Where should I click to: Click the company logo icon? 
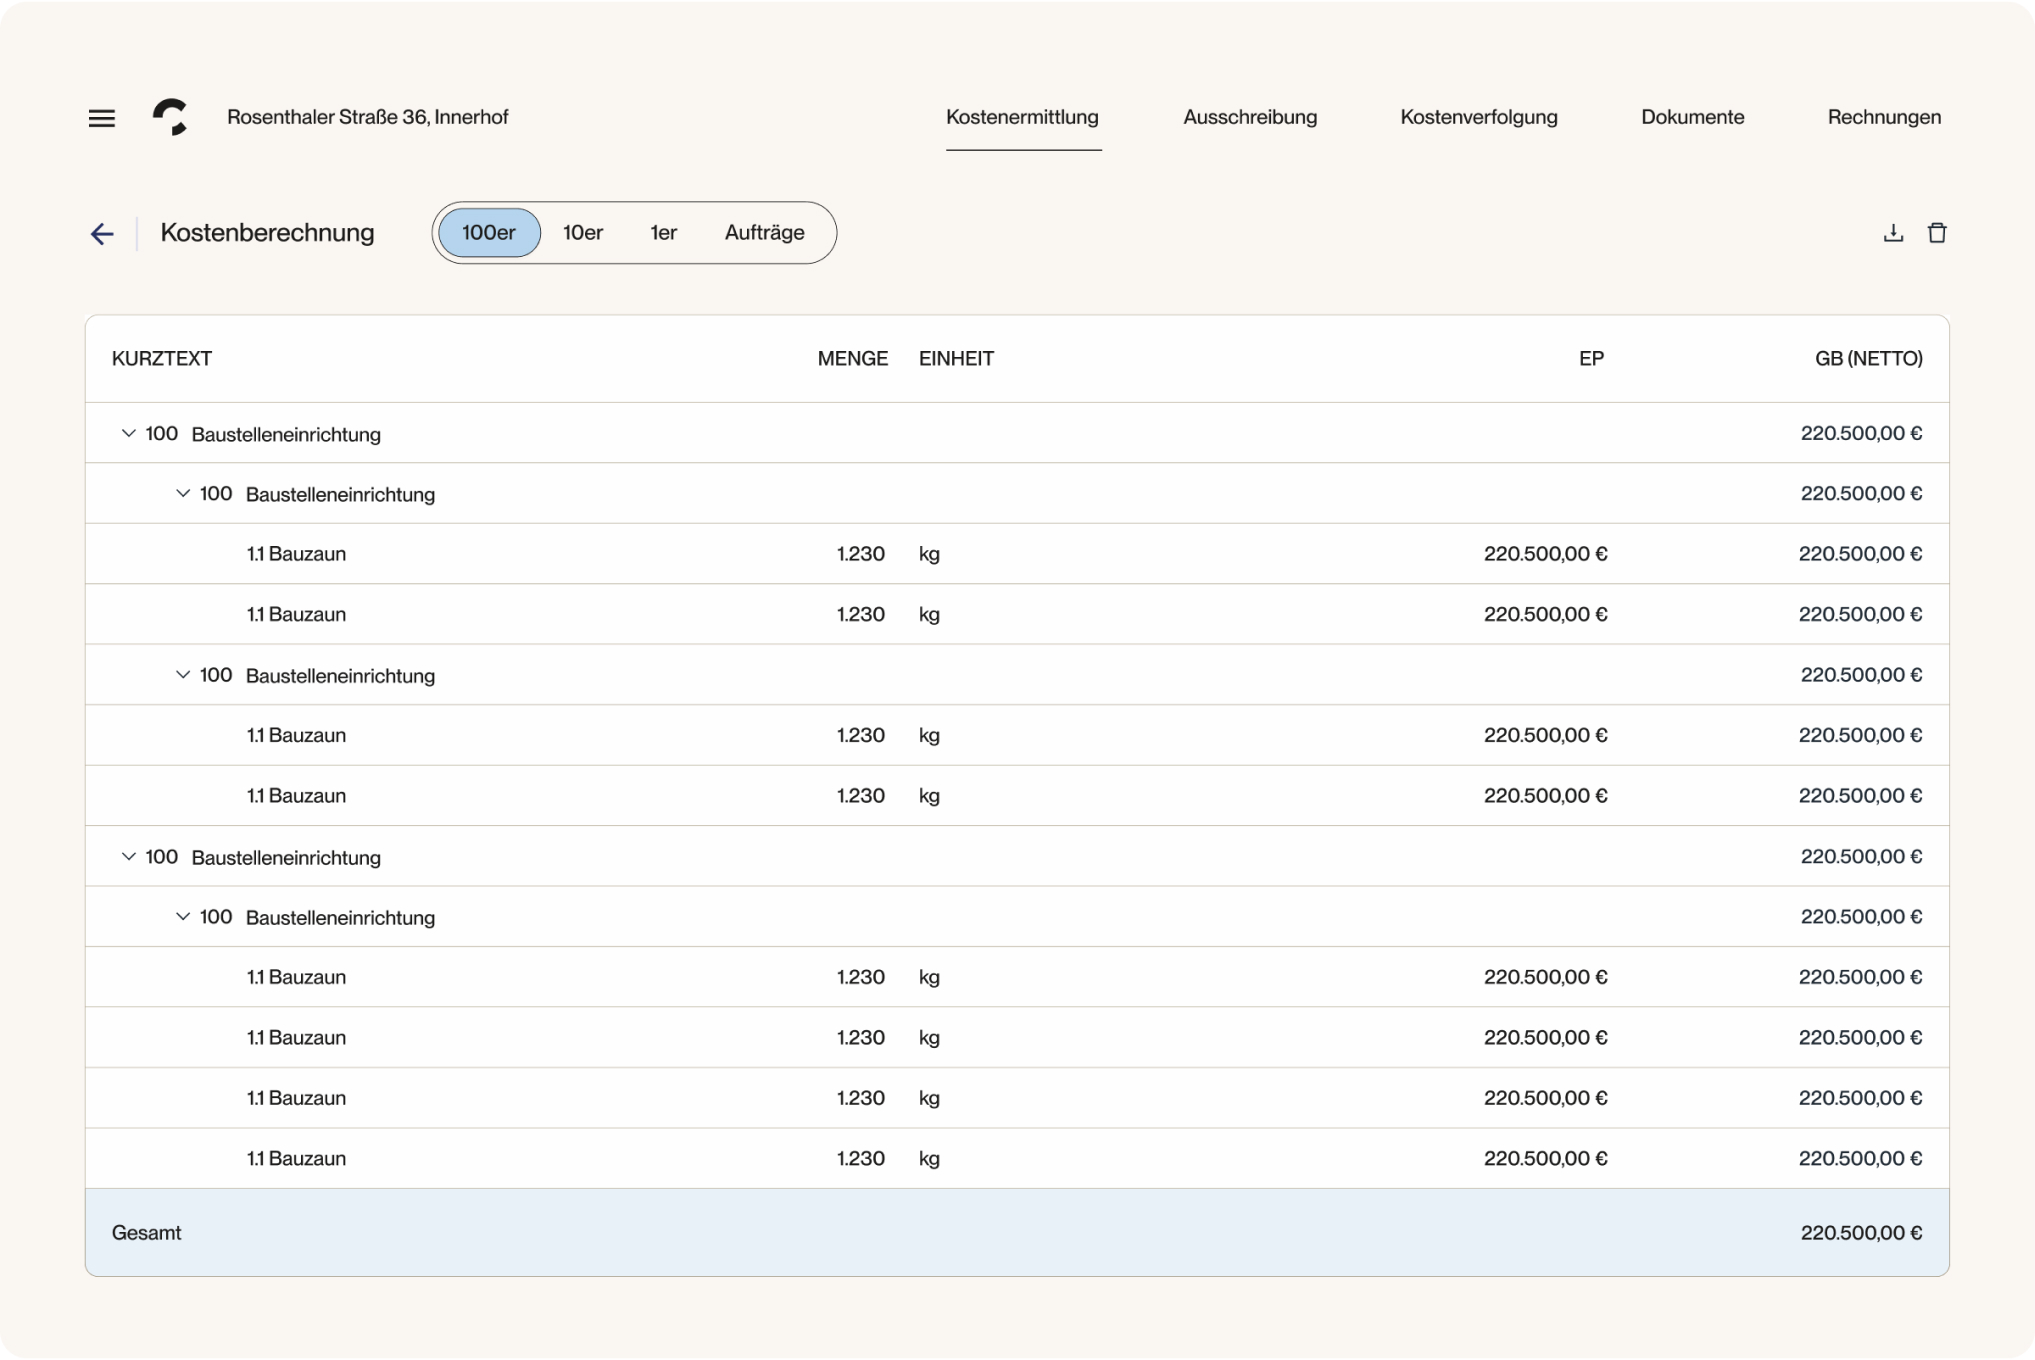pos(173,117)
